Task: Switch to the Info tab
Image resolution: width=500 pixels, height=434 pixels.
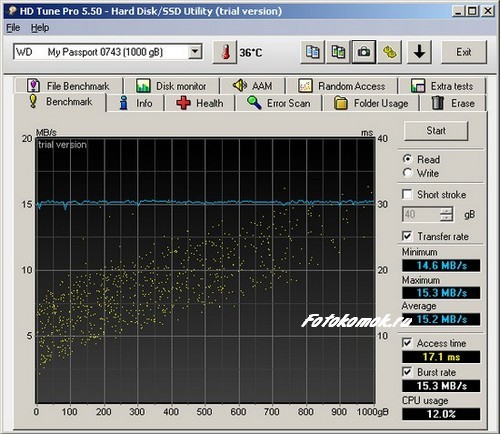Action: pyautogui.click(x=136, y=103)
